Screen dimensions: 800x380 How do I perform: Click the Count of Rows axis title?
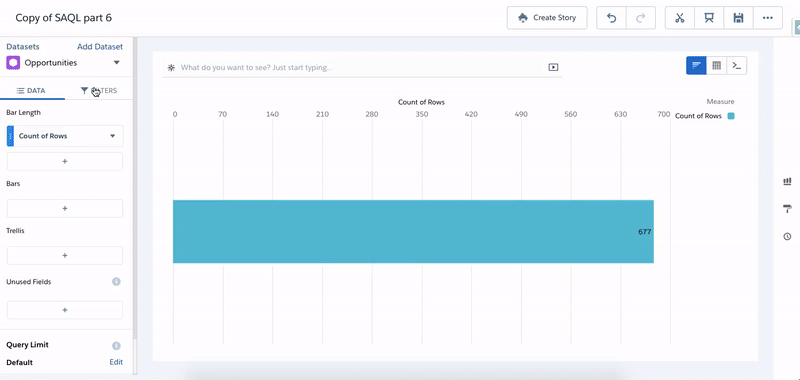pyautogui.click(x=421, y=102)
